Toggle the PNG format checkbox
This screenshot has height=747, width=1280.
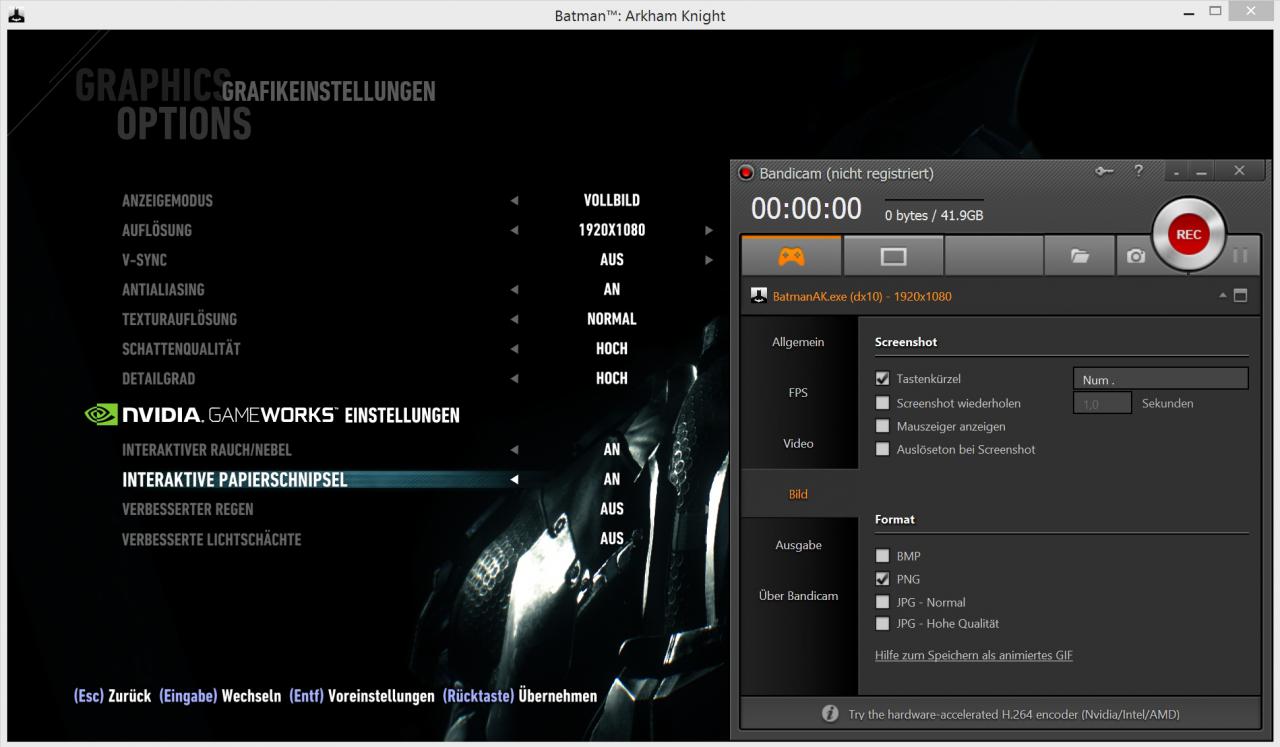[x=882, y=579]
